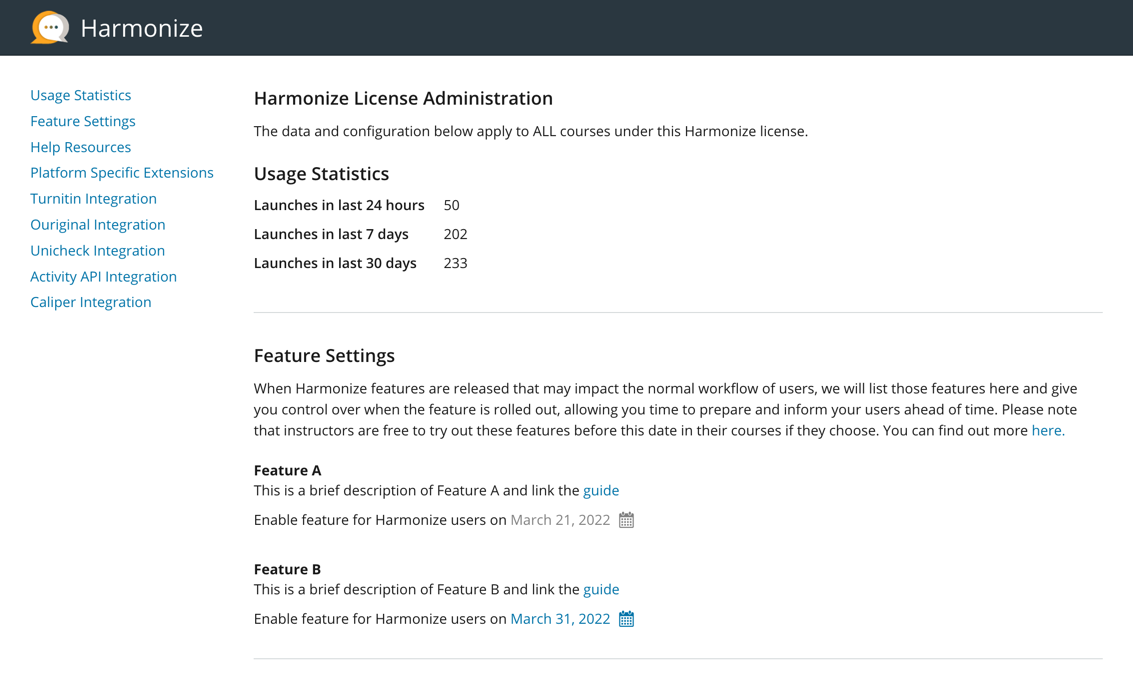This screenshot has width=1133, height=676.
Task: Open the calendar picker for Feature B
Action: pos(626,619)
